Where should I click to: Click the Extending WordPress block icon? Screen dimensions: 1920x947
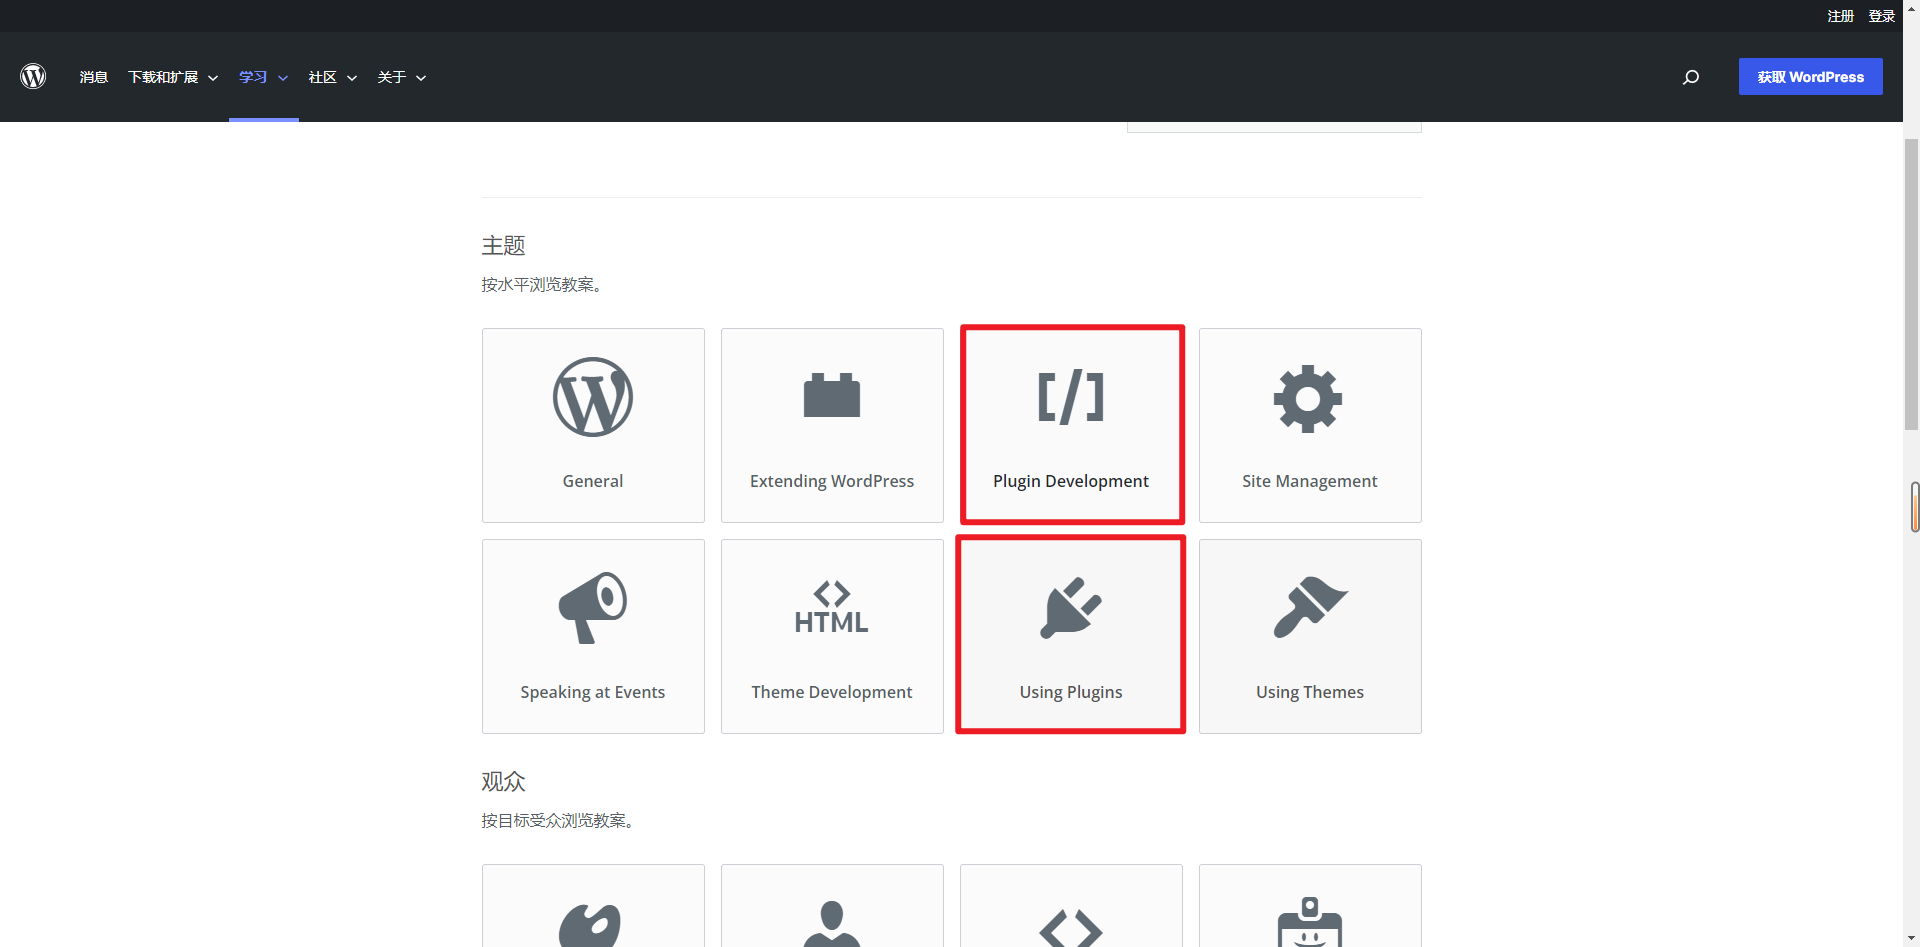pos(832,395)
